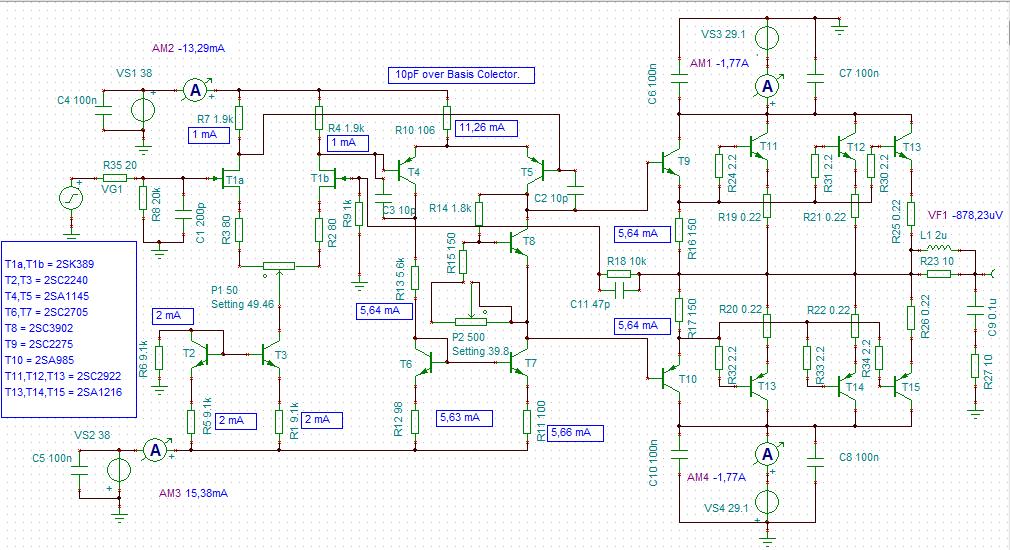This screenshot has height=550, width=1010.
Task: Click the '5,63 mA' current label
Action: click(x=464, y=417)
